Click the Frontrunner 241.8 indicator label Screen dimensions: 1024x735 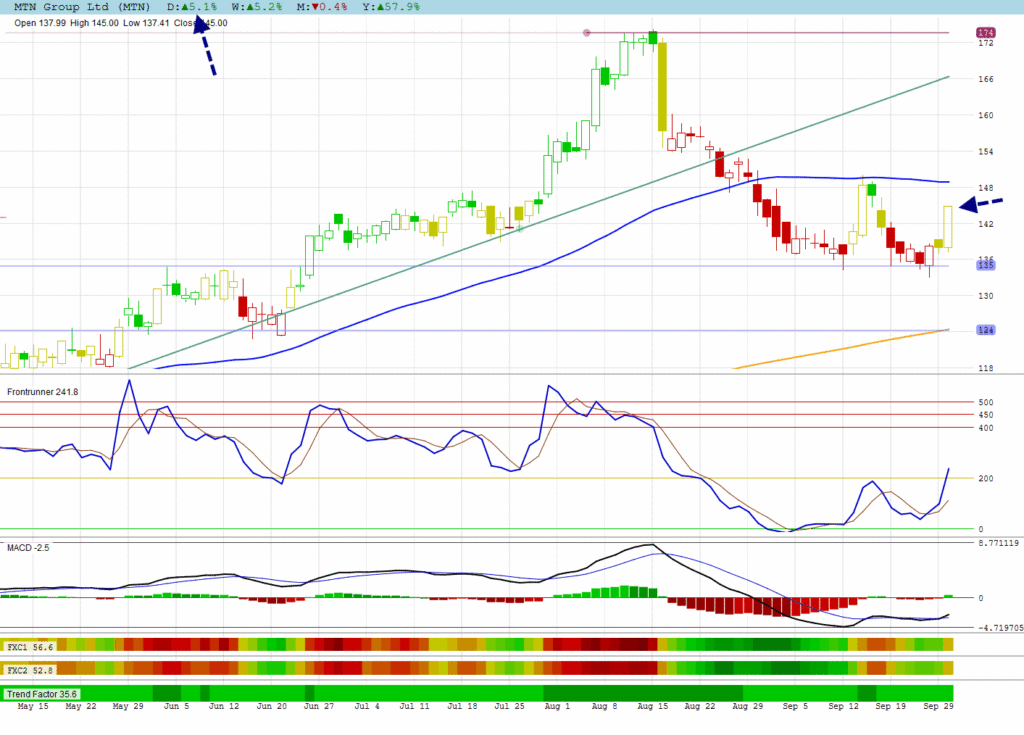[x=42, y=391]
